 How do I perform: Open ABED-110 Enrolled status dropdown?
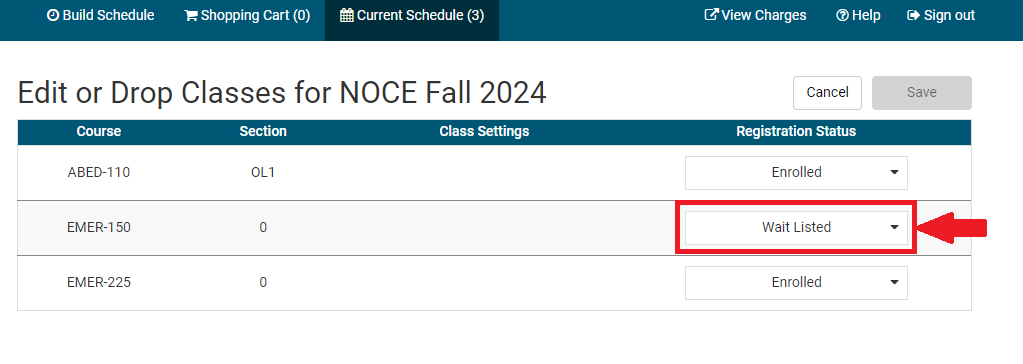[x=796, y=172]
